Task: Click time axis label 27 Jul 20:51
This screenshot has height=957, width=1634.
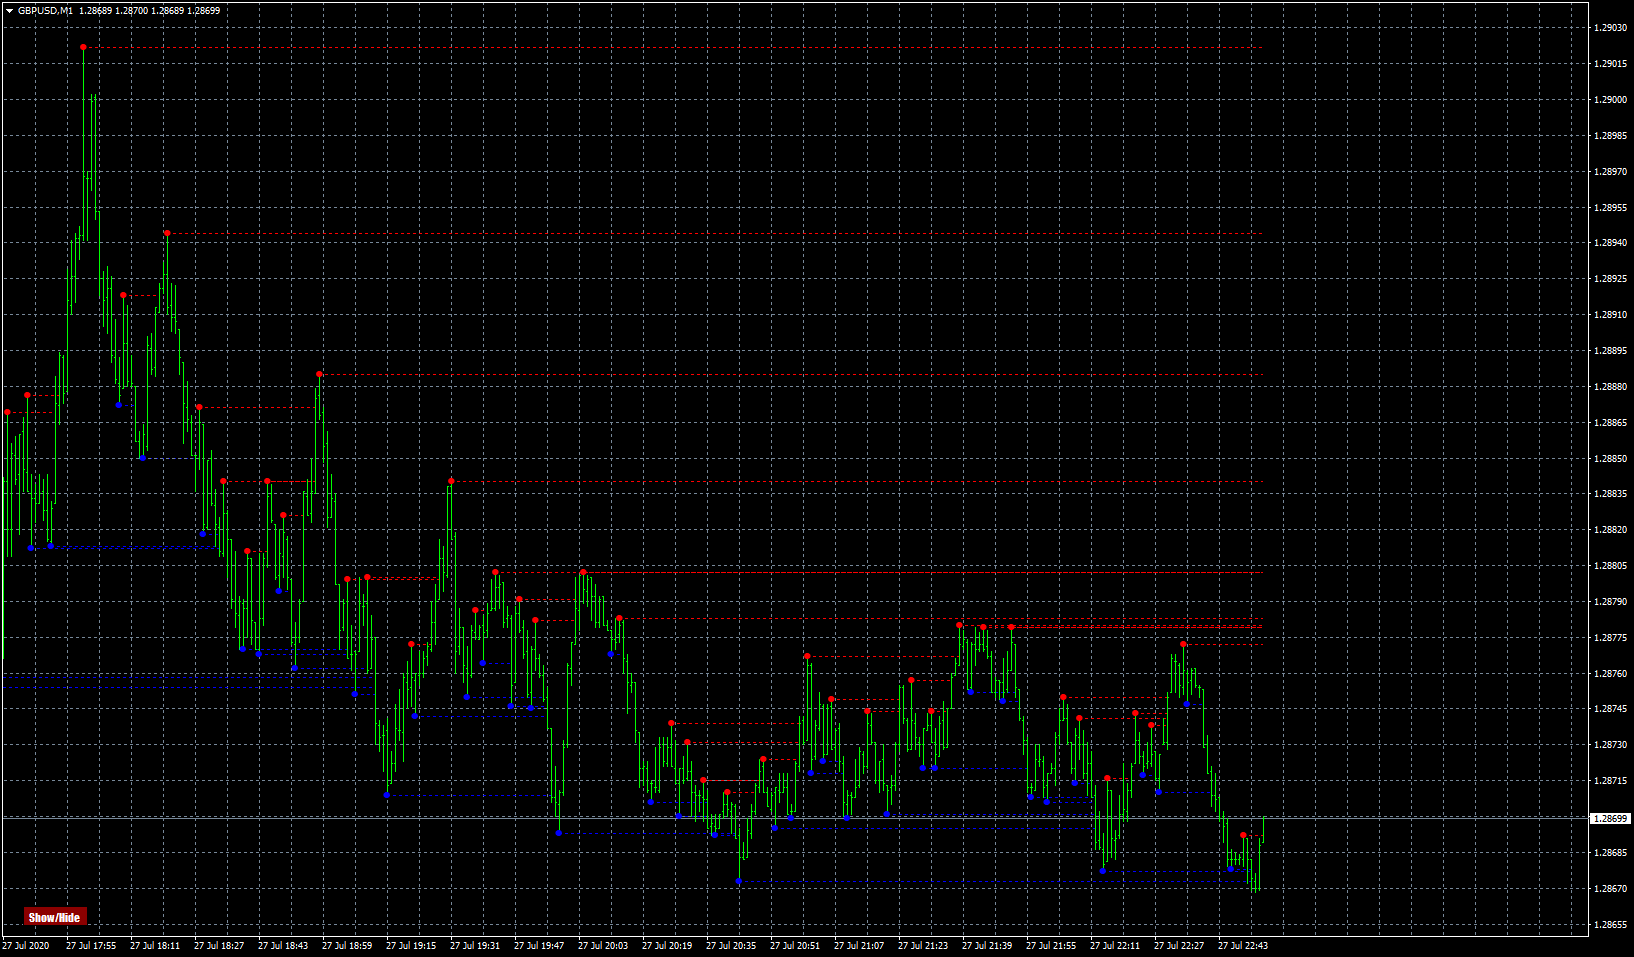Action: (x=795, y=946)
